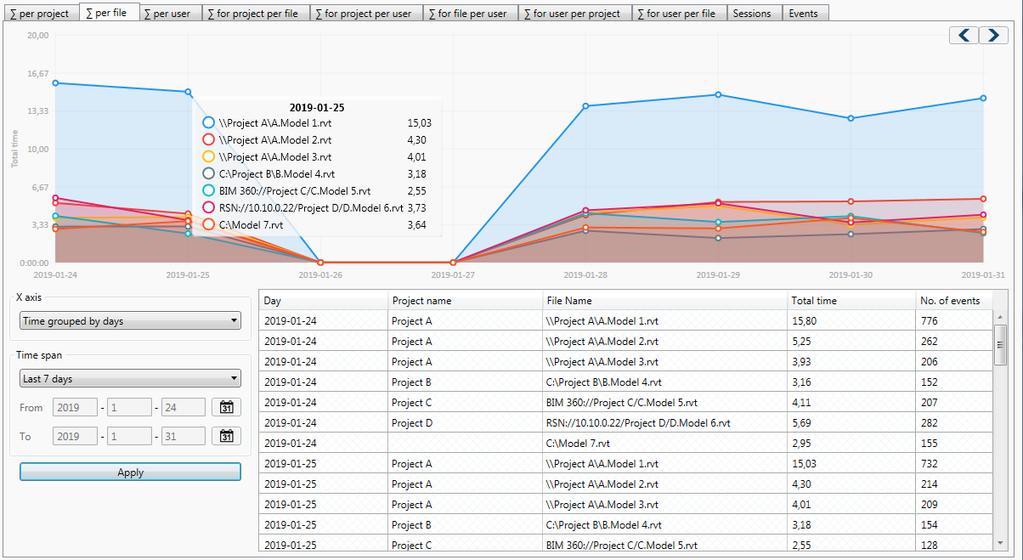
Task: Sort table by File Name column header
Action: point(665,300)
